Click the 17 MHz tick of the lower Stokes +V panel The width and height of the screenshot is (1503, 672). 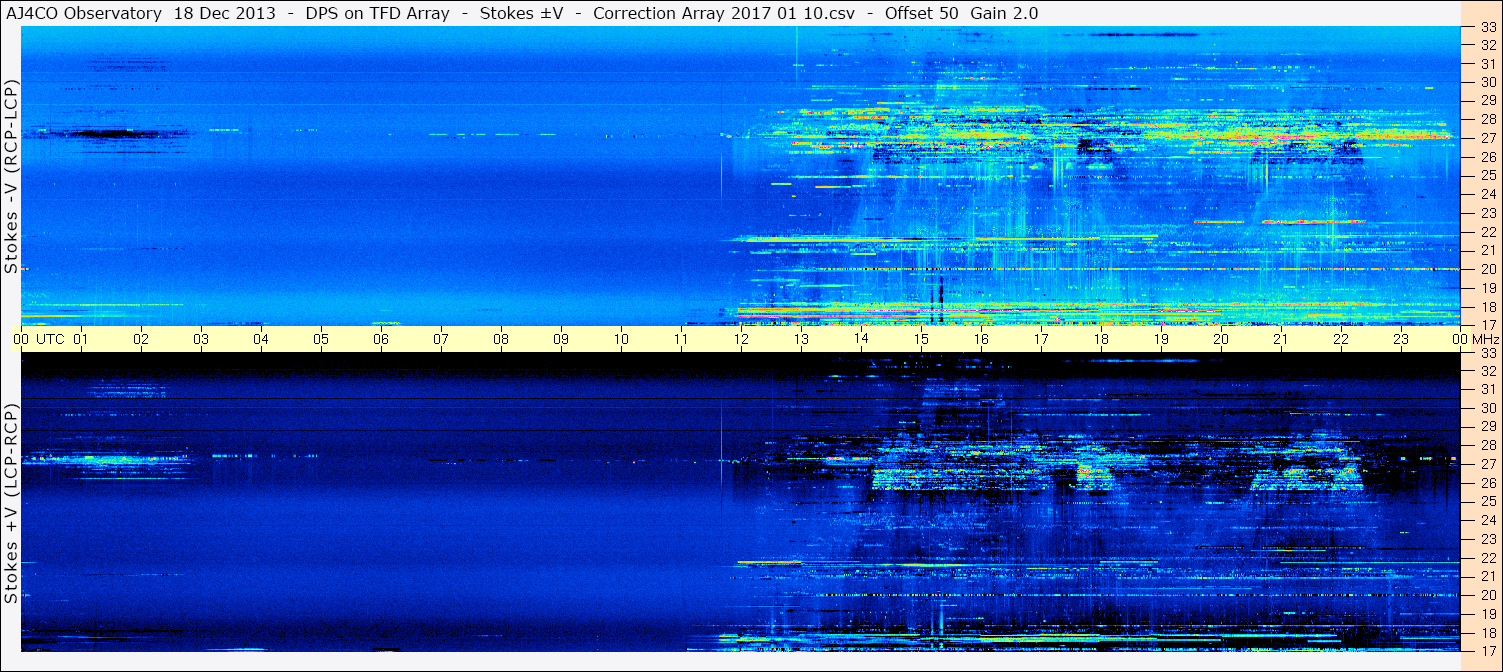1487,651
